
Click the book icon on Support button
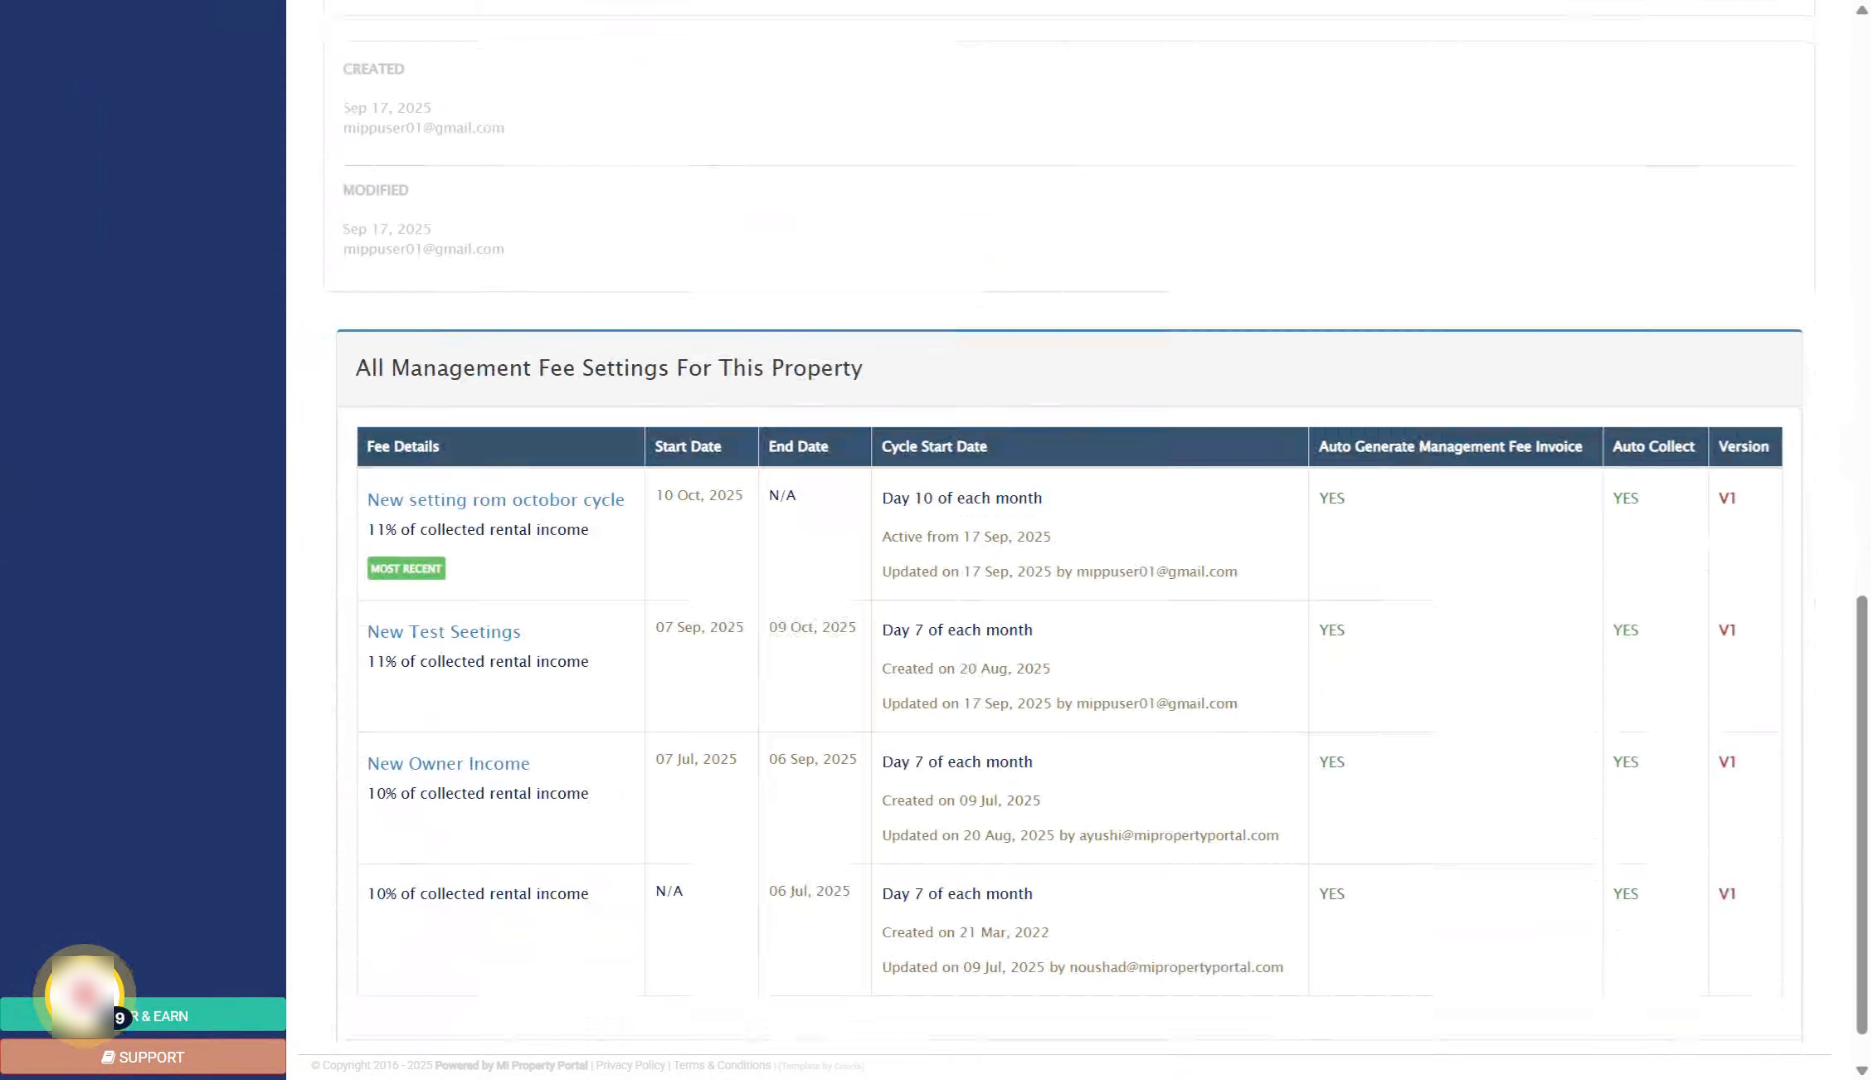pos(108,1057)
